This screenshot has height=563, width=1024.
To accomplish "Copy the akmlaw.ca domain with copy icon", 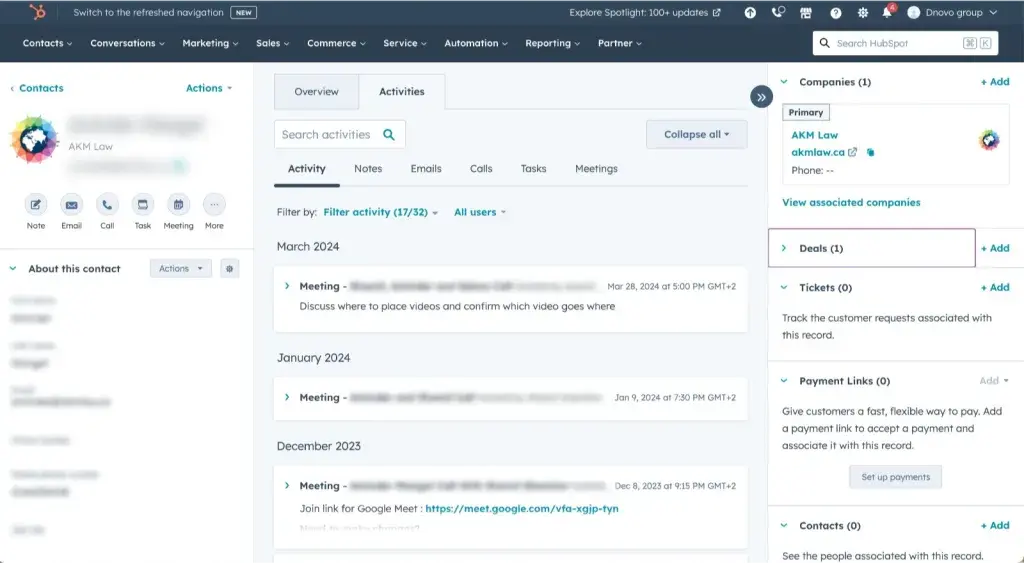I will [x=870, y=153].
